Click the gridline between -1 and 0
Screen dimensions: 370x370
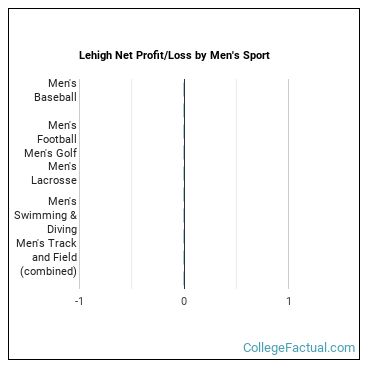pos(132,184)
